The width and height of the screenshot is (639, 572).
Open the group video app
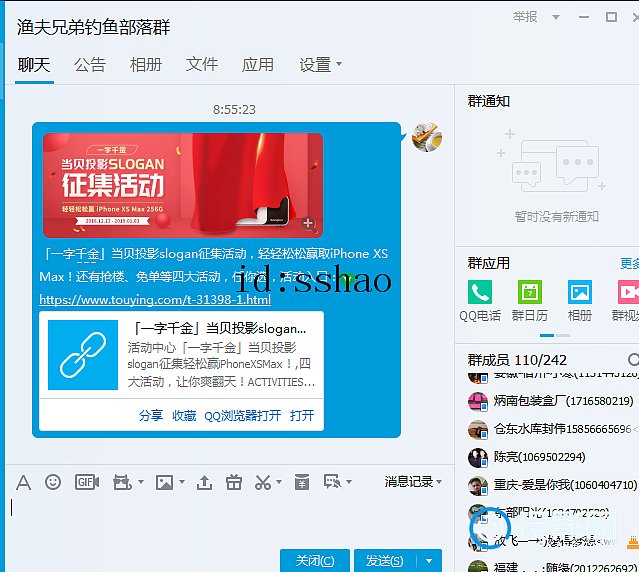point(628,292)
